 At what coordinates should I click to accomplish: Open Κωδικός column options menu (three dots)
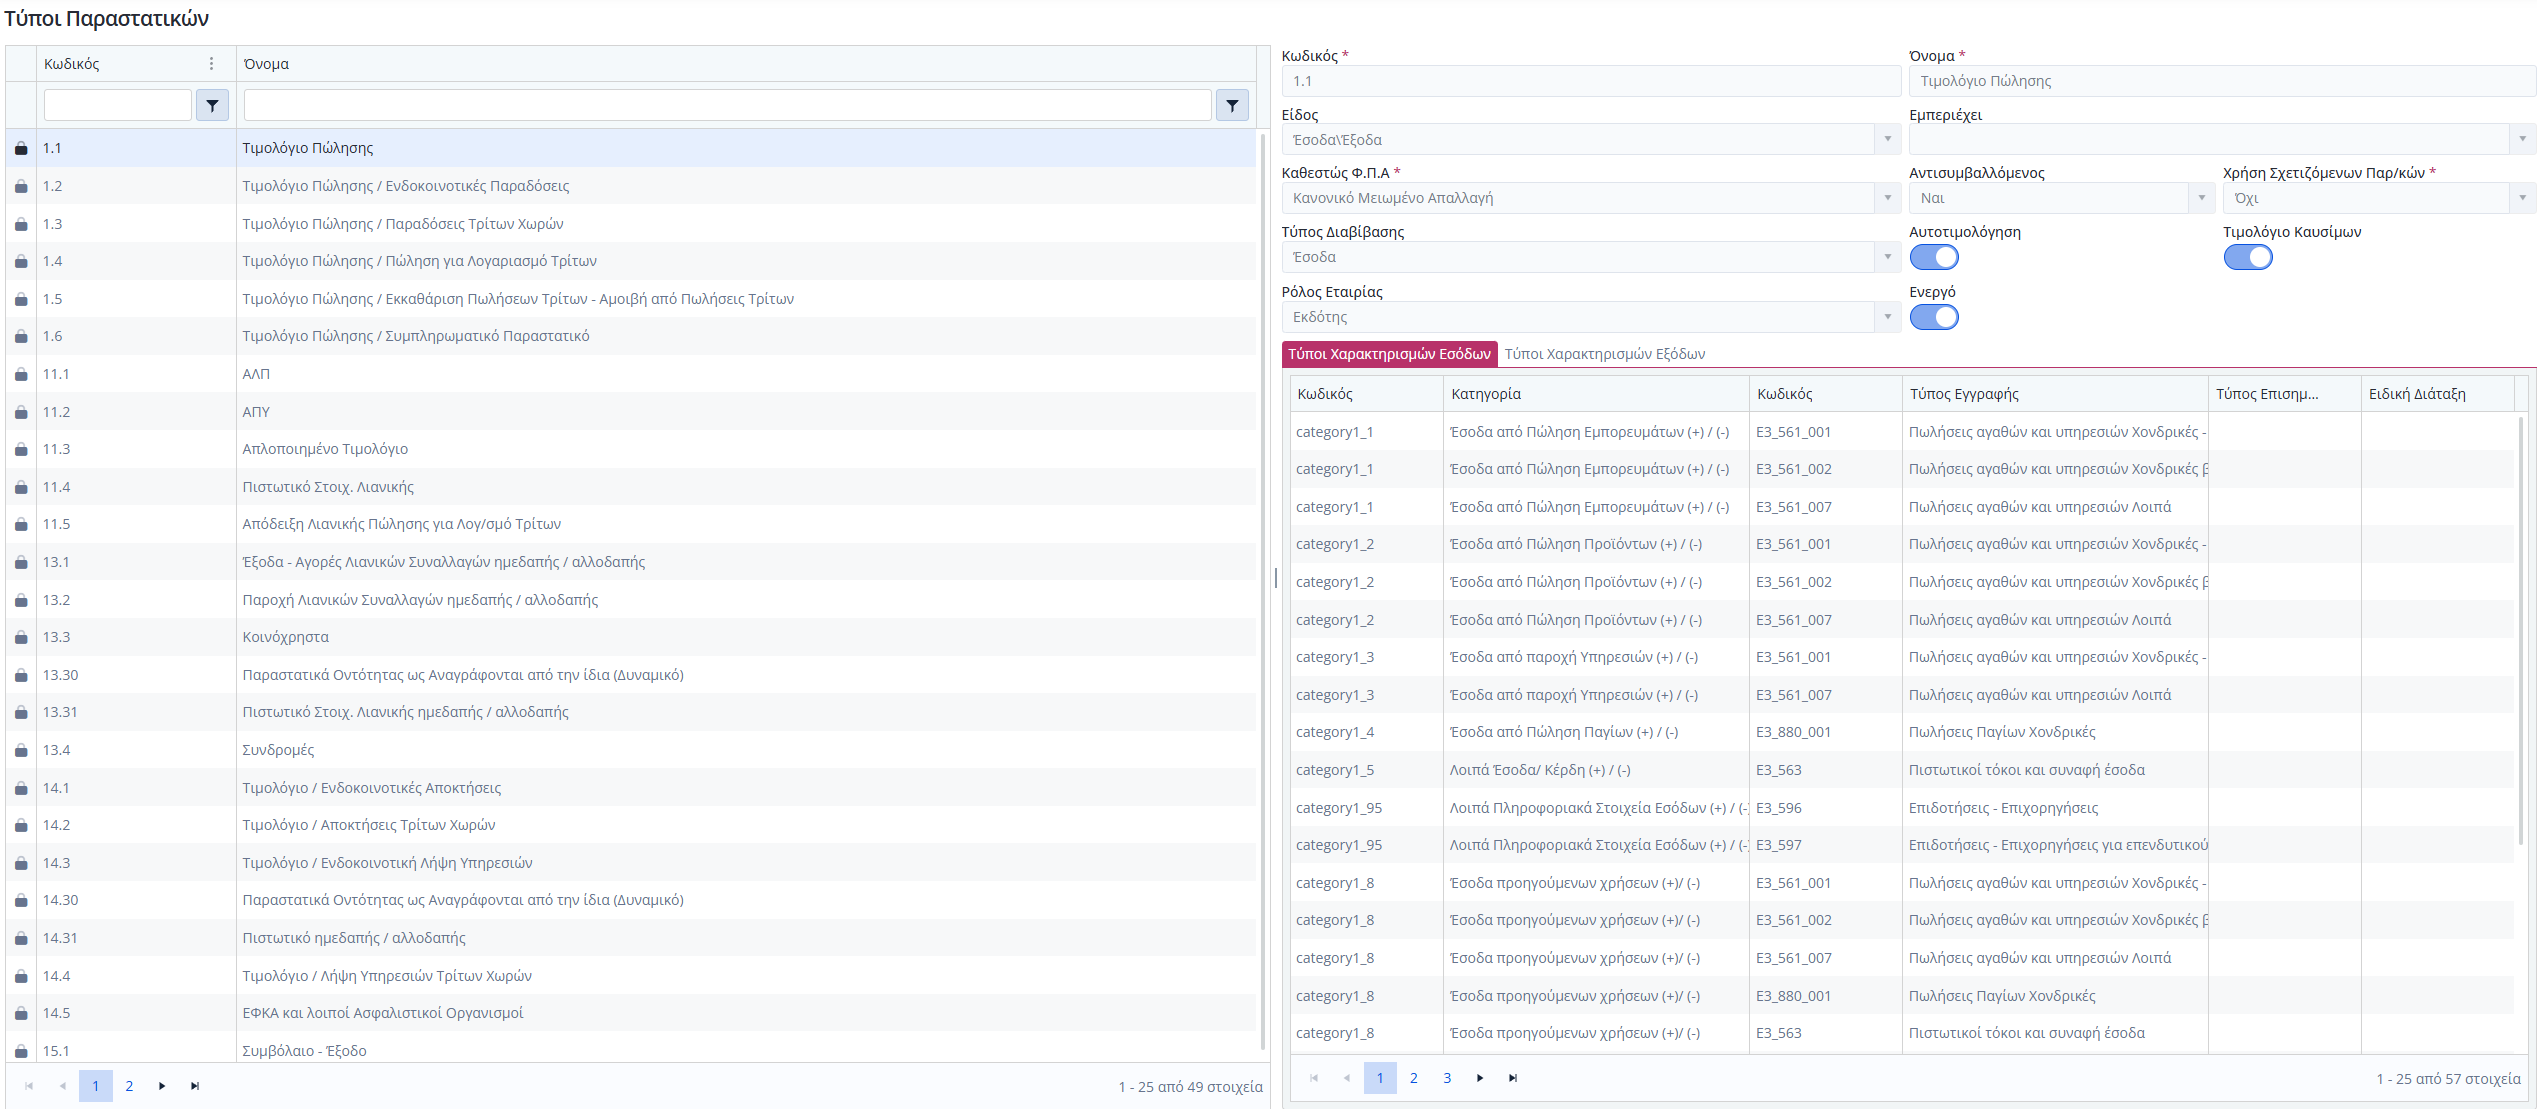point(211,64)
